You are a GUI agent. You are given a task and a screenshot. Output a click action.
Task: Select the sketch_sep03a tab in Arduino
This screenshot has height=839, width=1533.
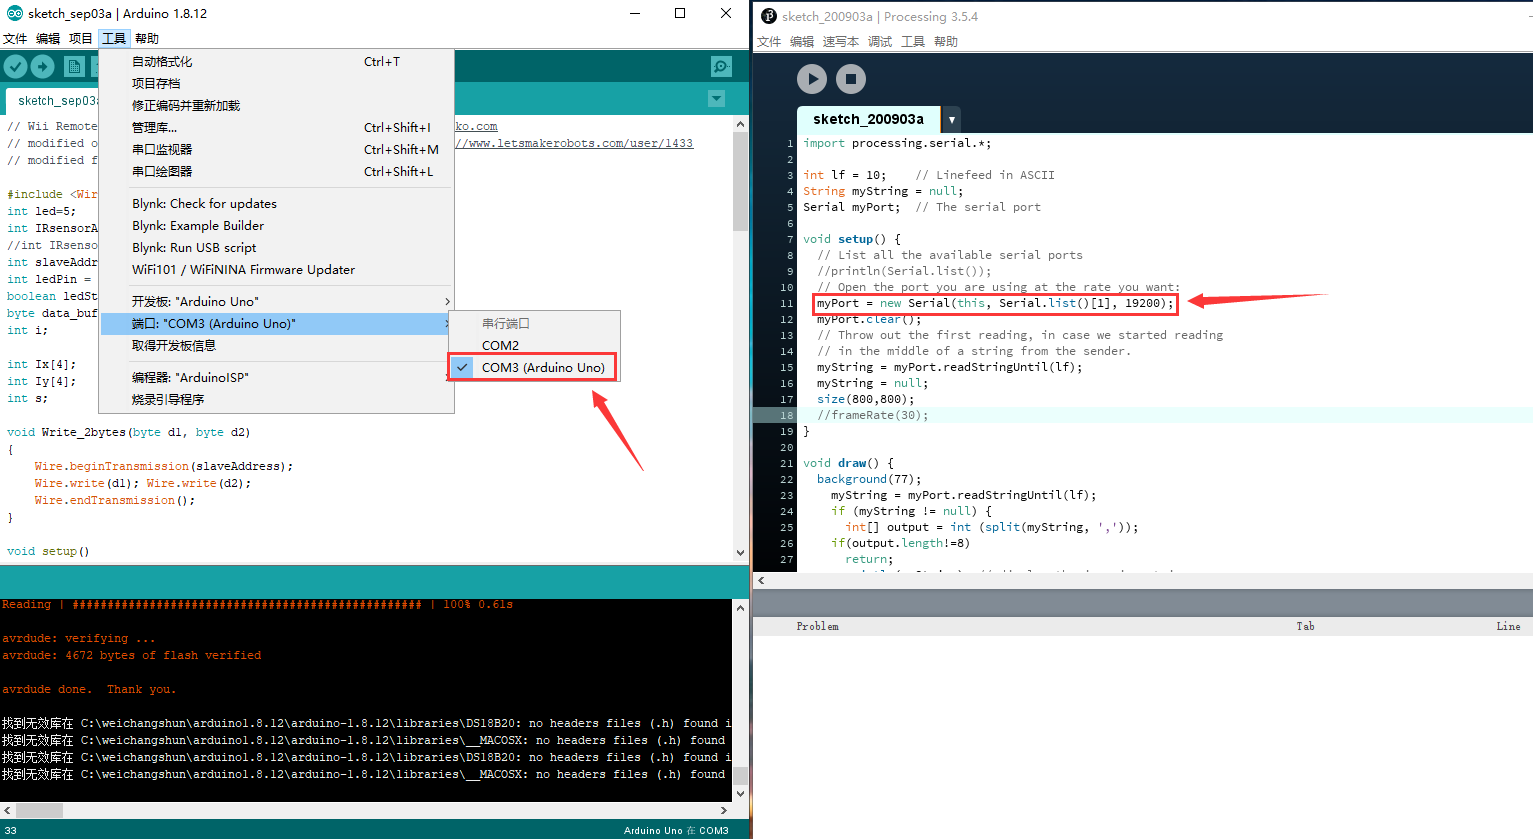pyautogui.click(x=52, y=101)
